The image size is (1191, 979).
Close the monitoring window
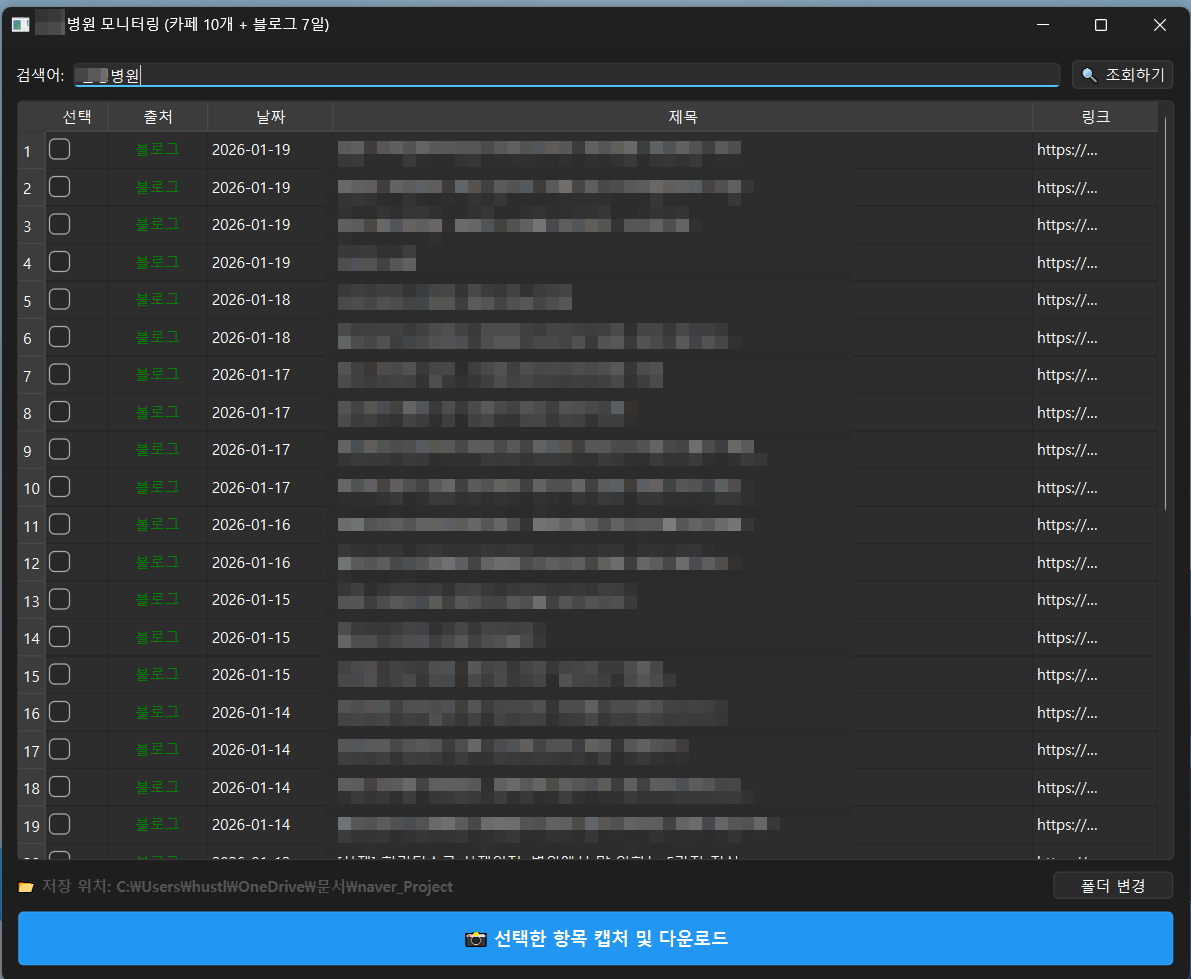[1159, 24]
